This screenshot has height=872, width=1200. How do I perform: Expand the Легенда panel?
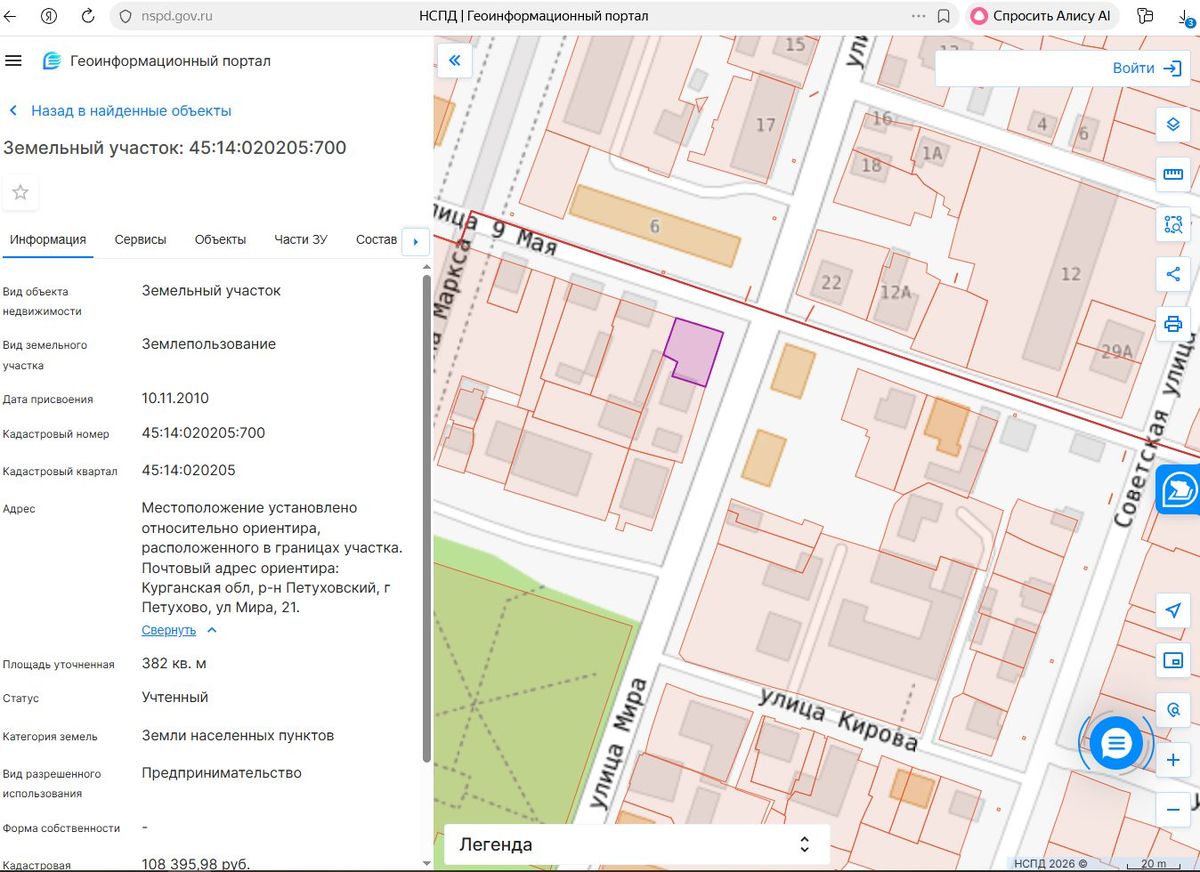pyautogui.click(x=637, y=844)
